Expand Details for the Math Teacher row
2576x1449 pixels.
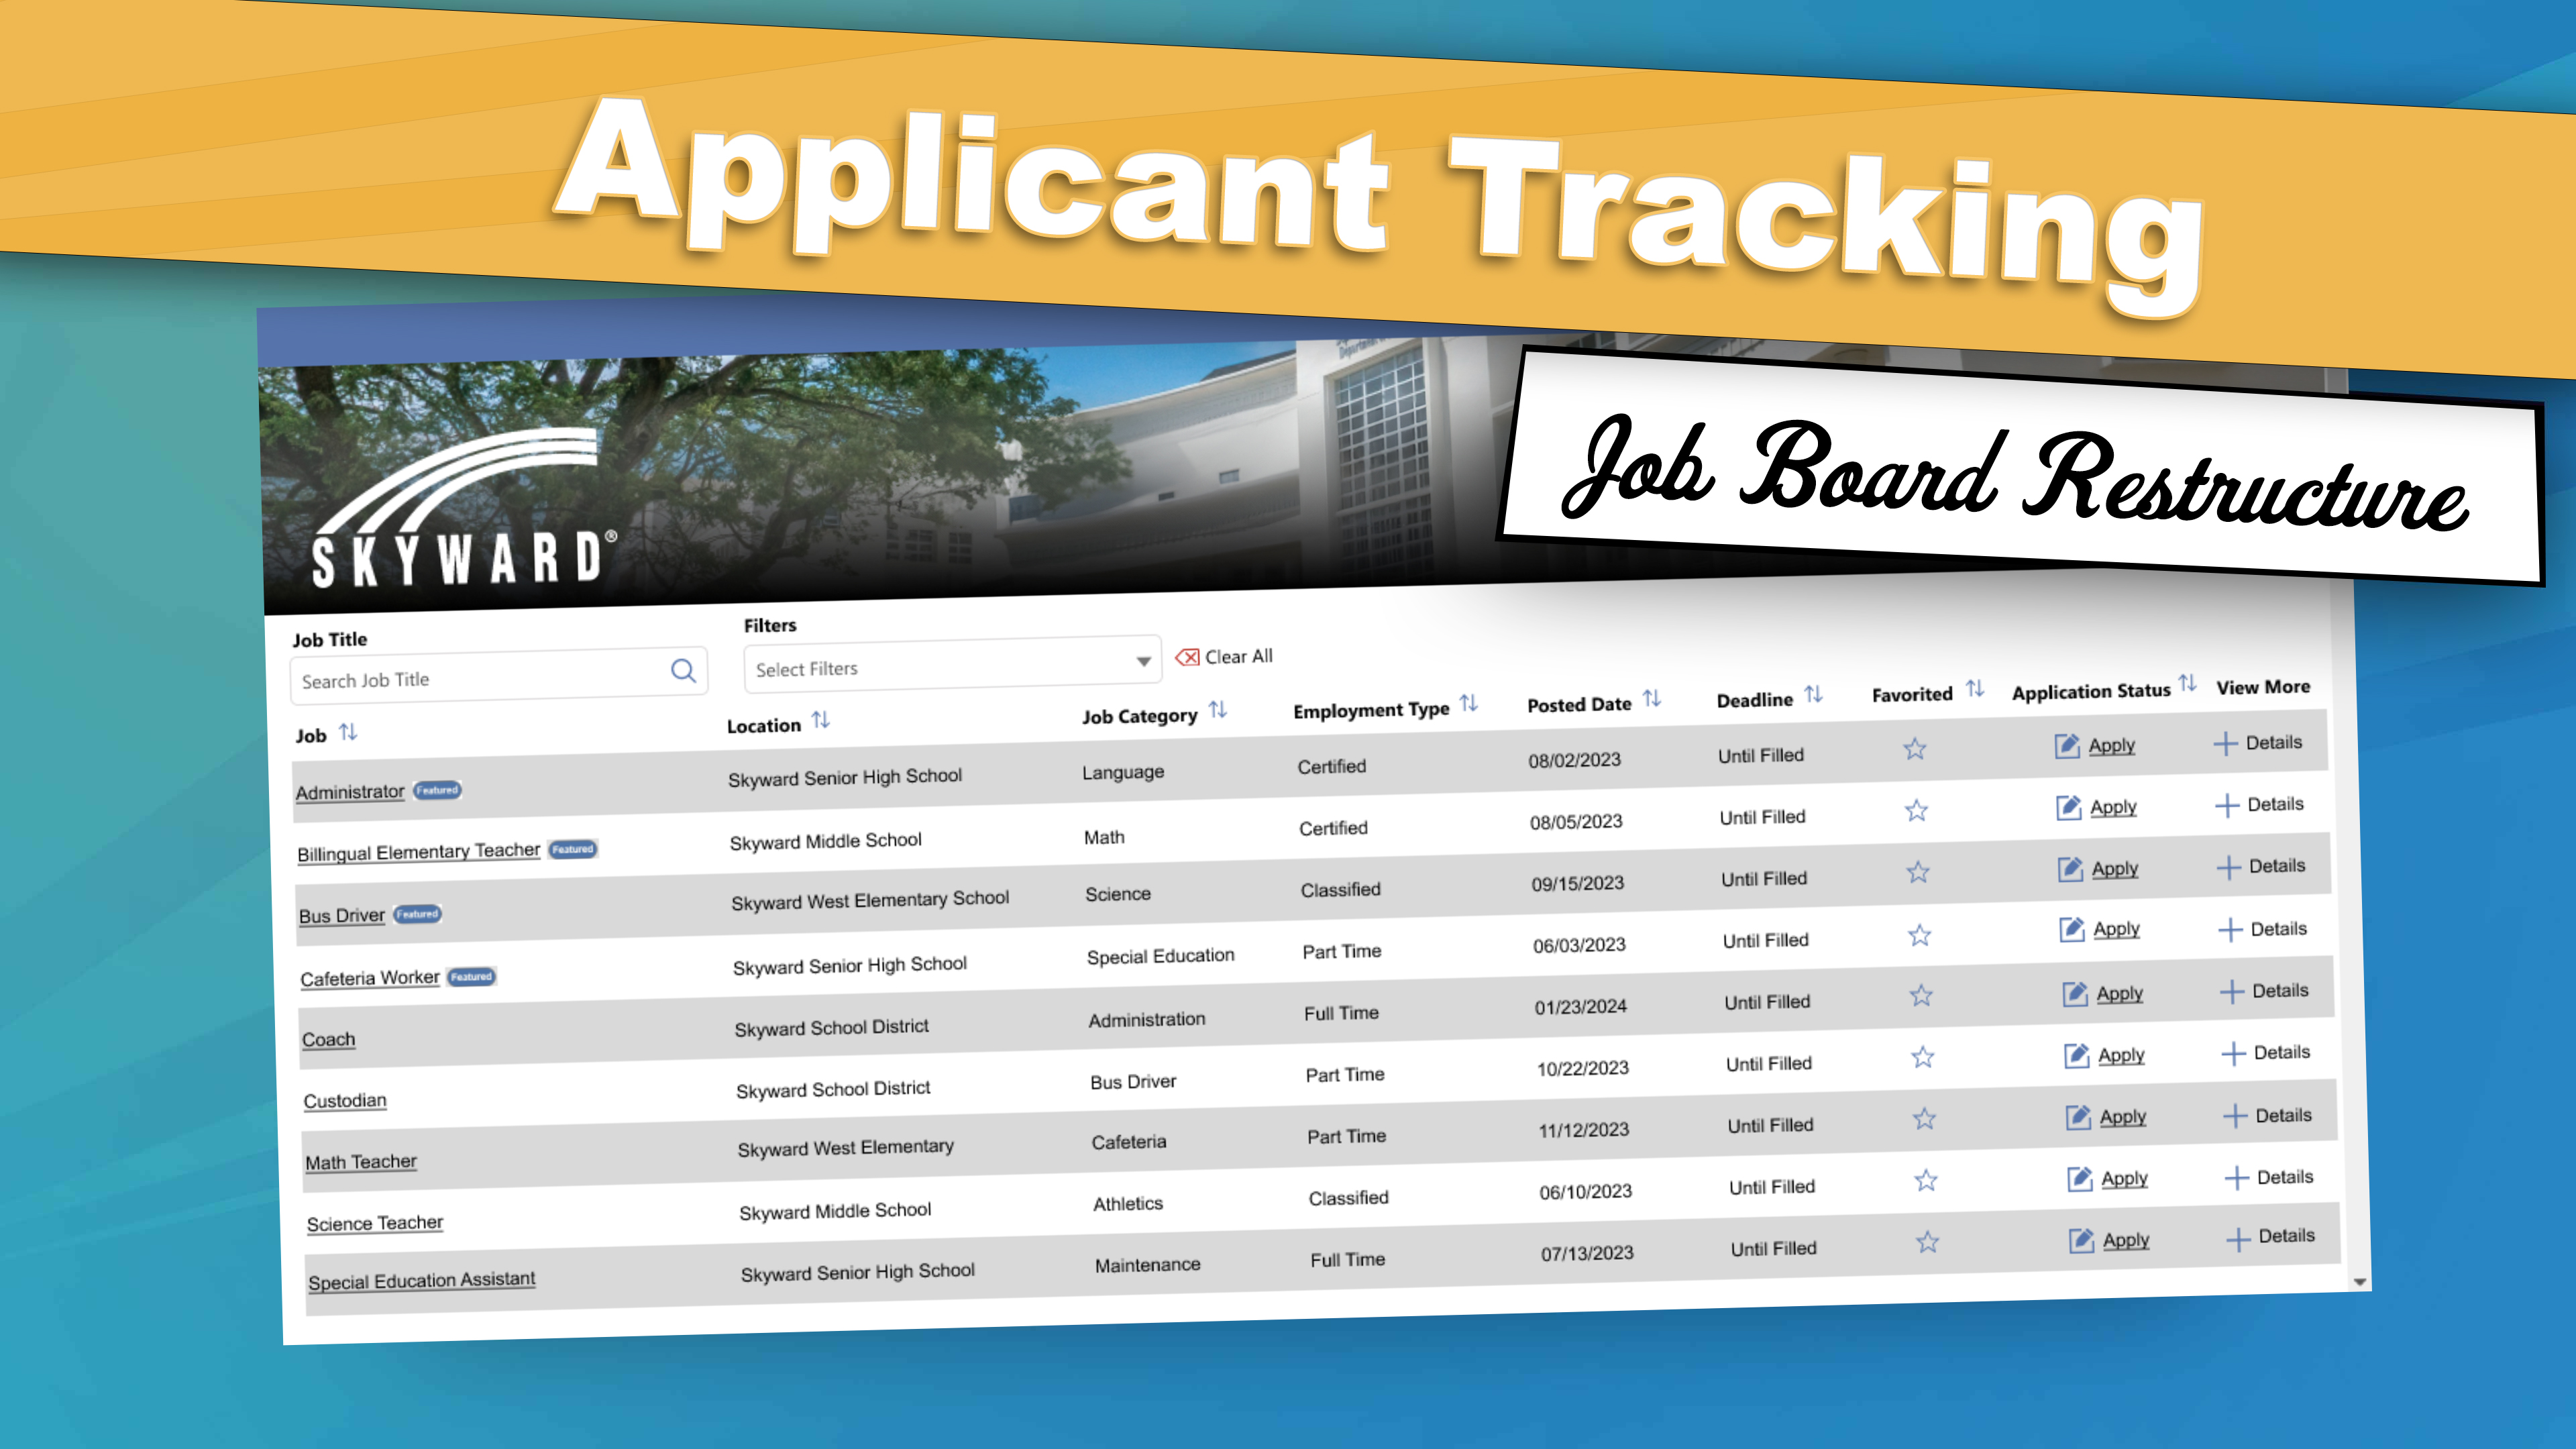click(x=2267, y=1116)
